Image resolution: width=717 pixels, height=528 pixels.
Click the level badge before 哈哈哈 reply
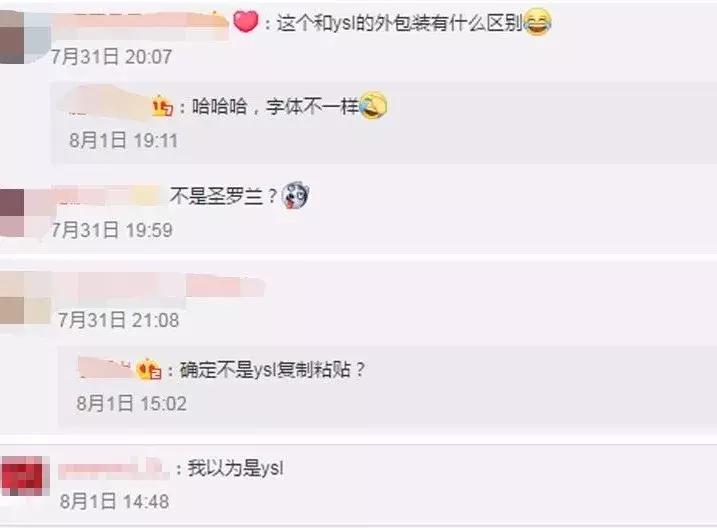coord(162,107)
